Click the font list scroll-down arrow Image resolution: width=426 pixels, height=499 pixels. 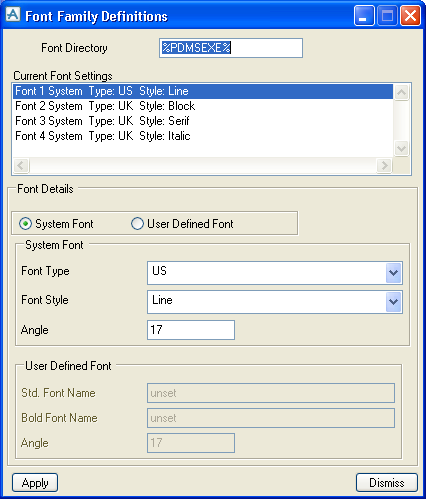tap(401, 148)
